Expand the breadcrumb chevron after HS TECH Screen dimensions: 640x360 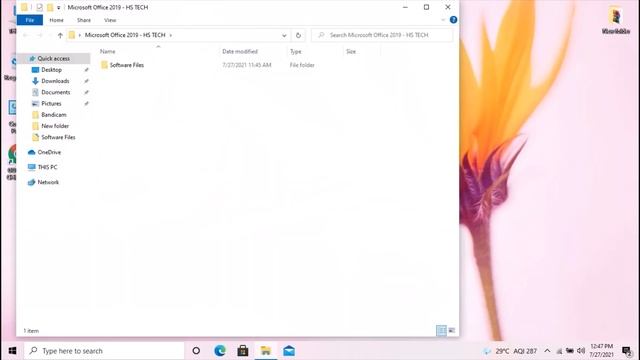171,36
